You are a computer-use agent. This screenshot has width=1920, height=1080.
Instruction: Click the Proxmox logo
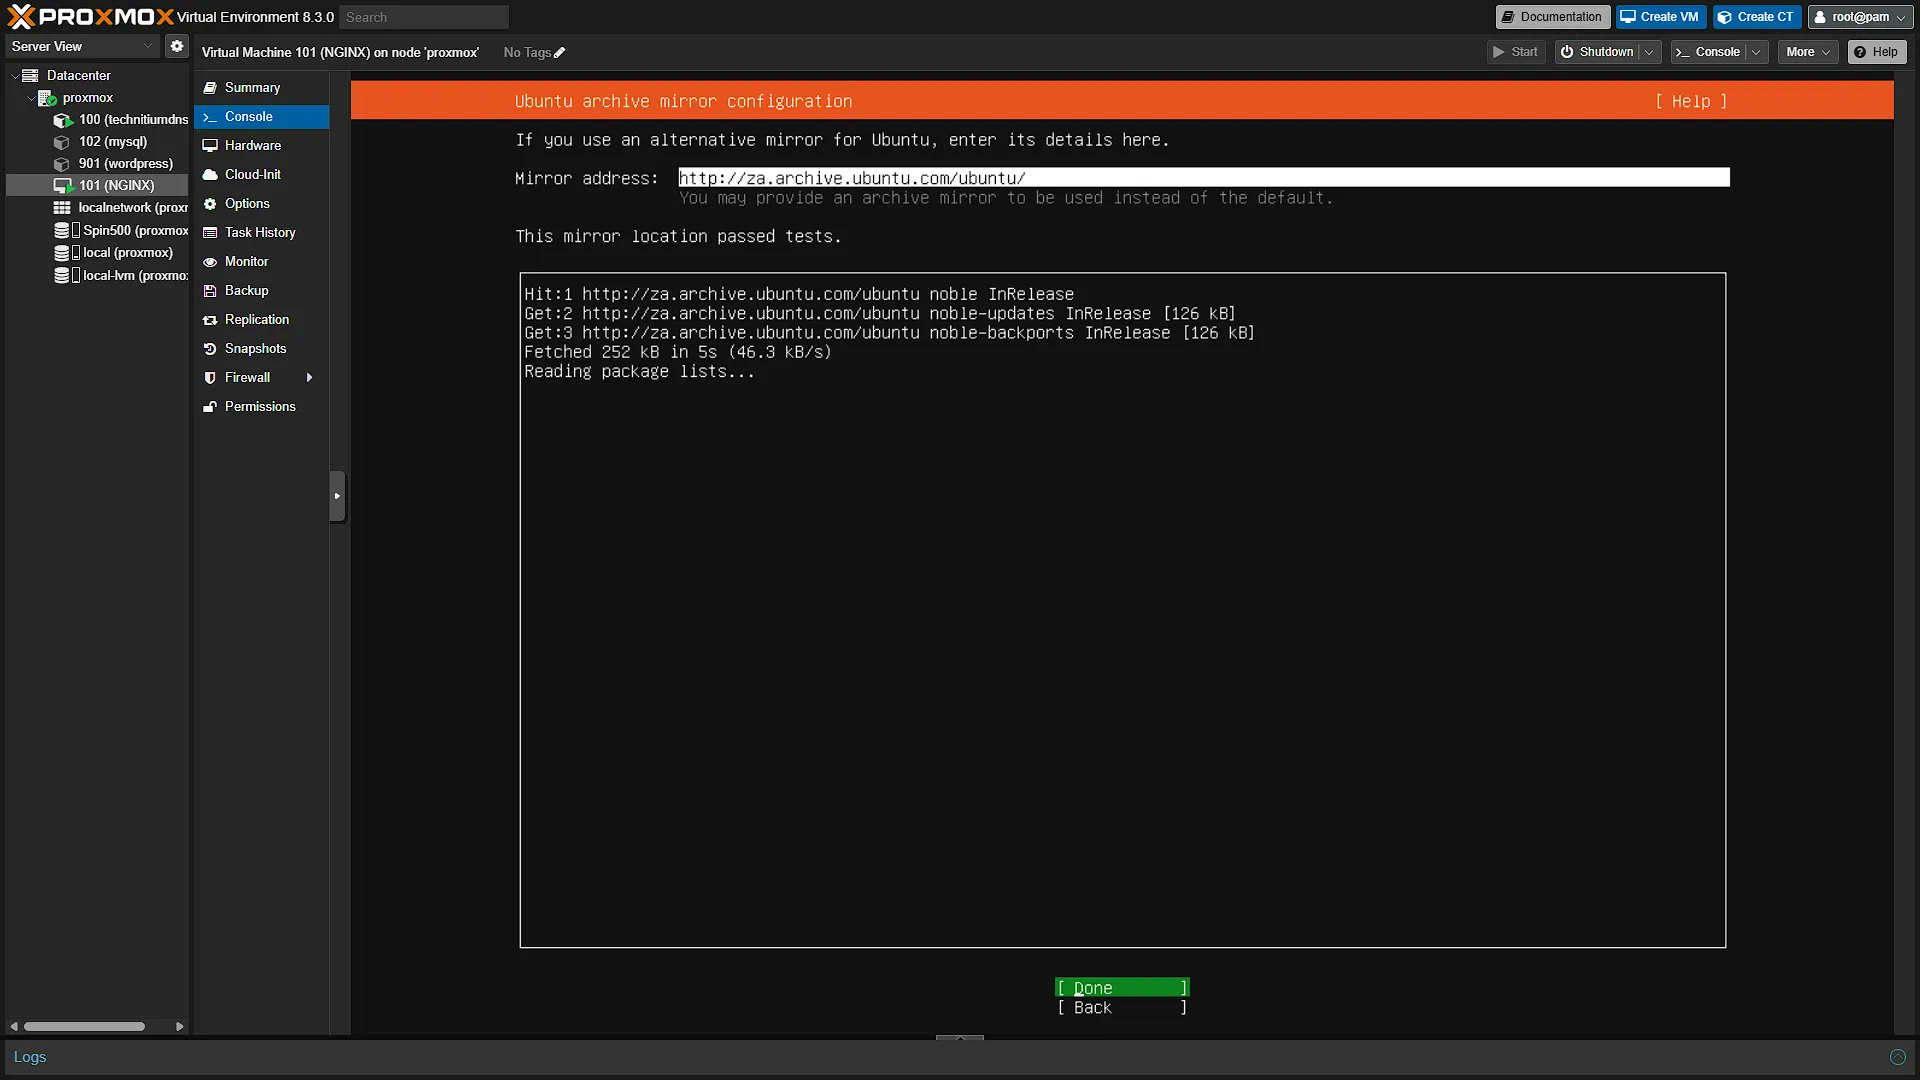tap(90, 16)
